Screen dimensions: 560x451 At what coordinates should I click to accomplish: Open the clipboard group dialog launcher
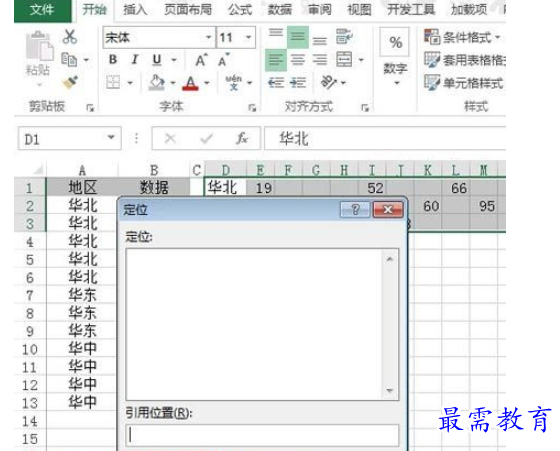pos(90,107)
